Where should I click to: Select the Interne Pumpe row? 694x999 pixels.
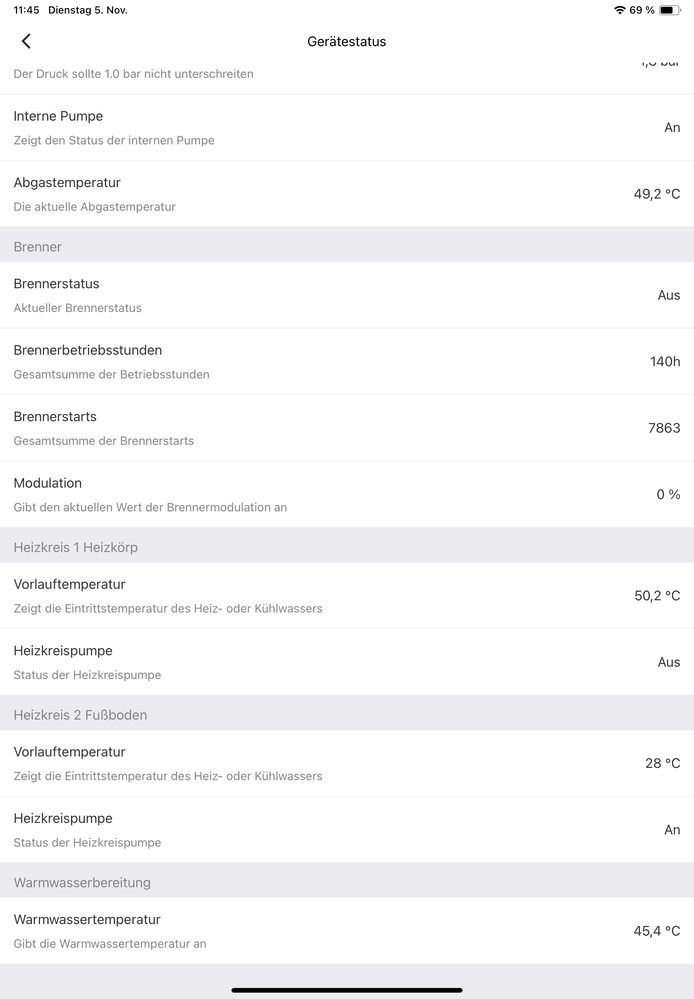click(347, 127)
